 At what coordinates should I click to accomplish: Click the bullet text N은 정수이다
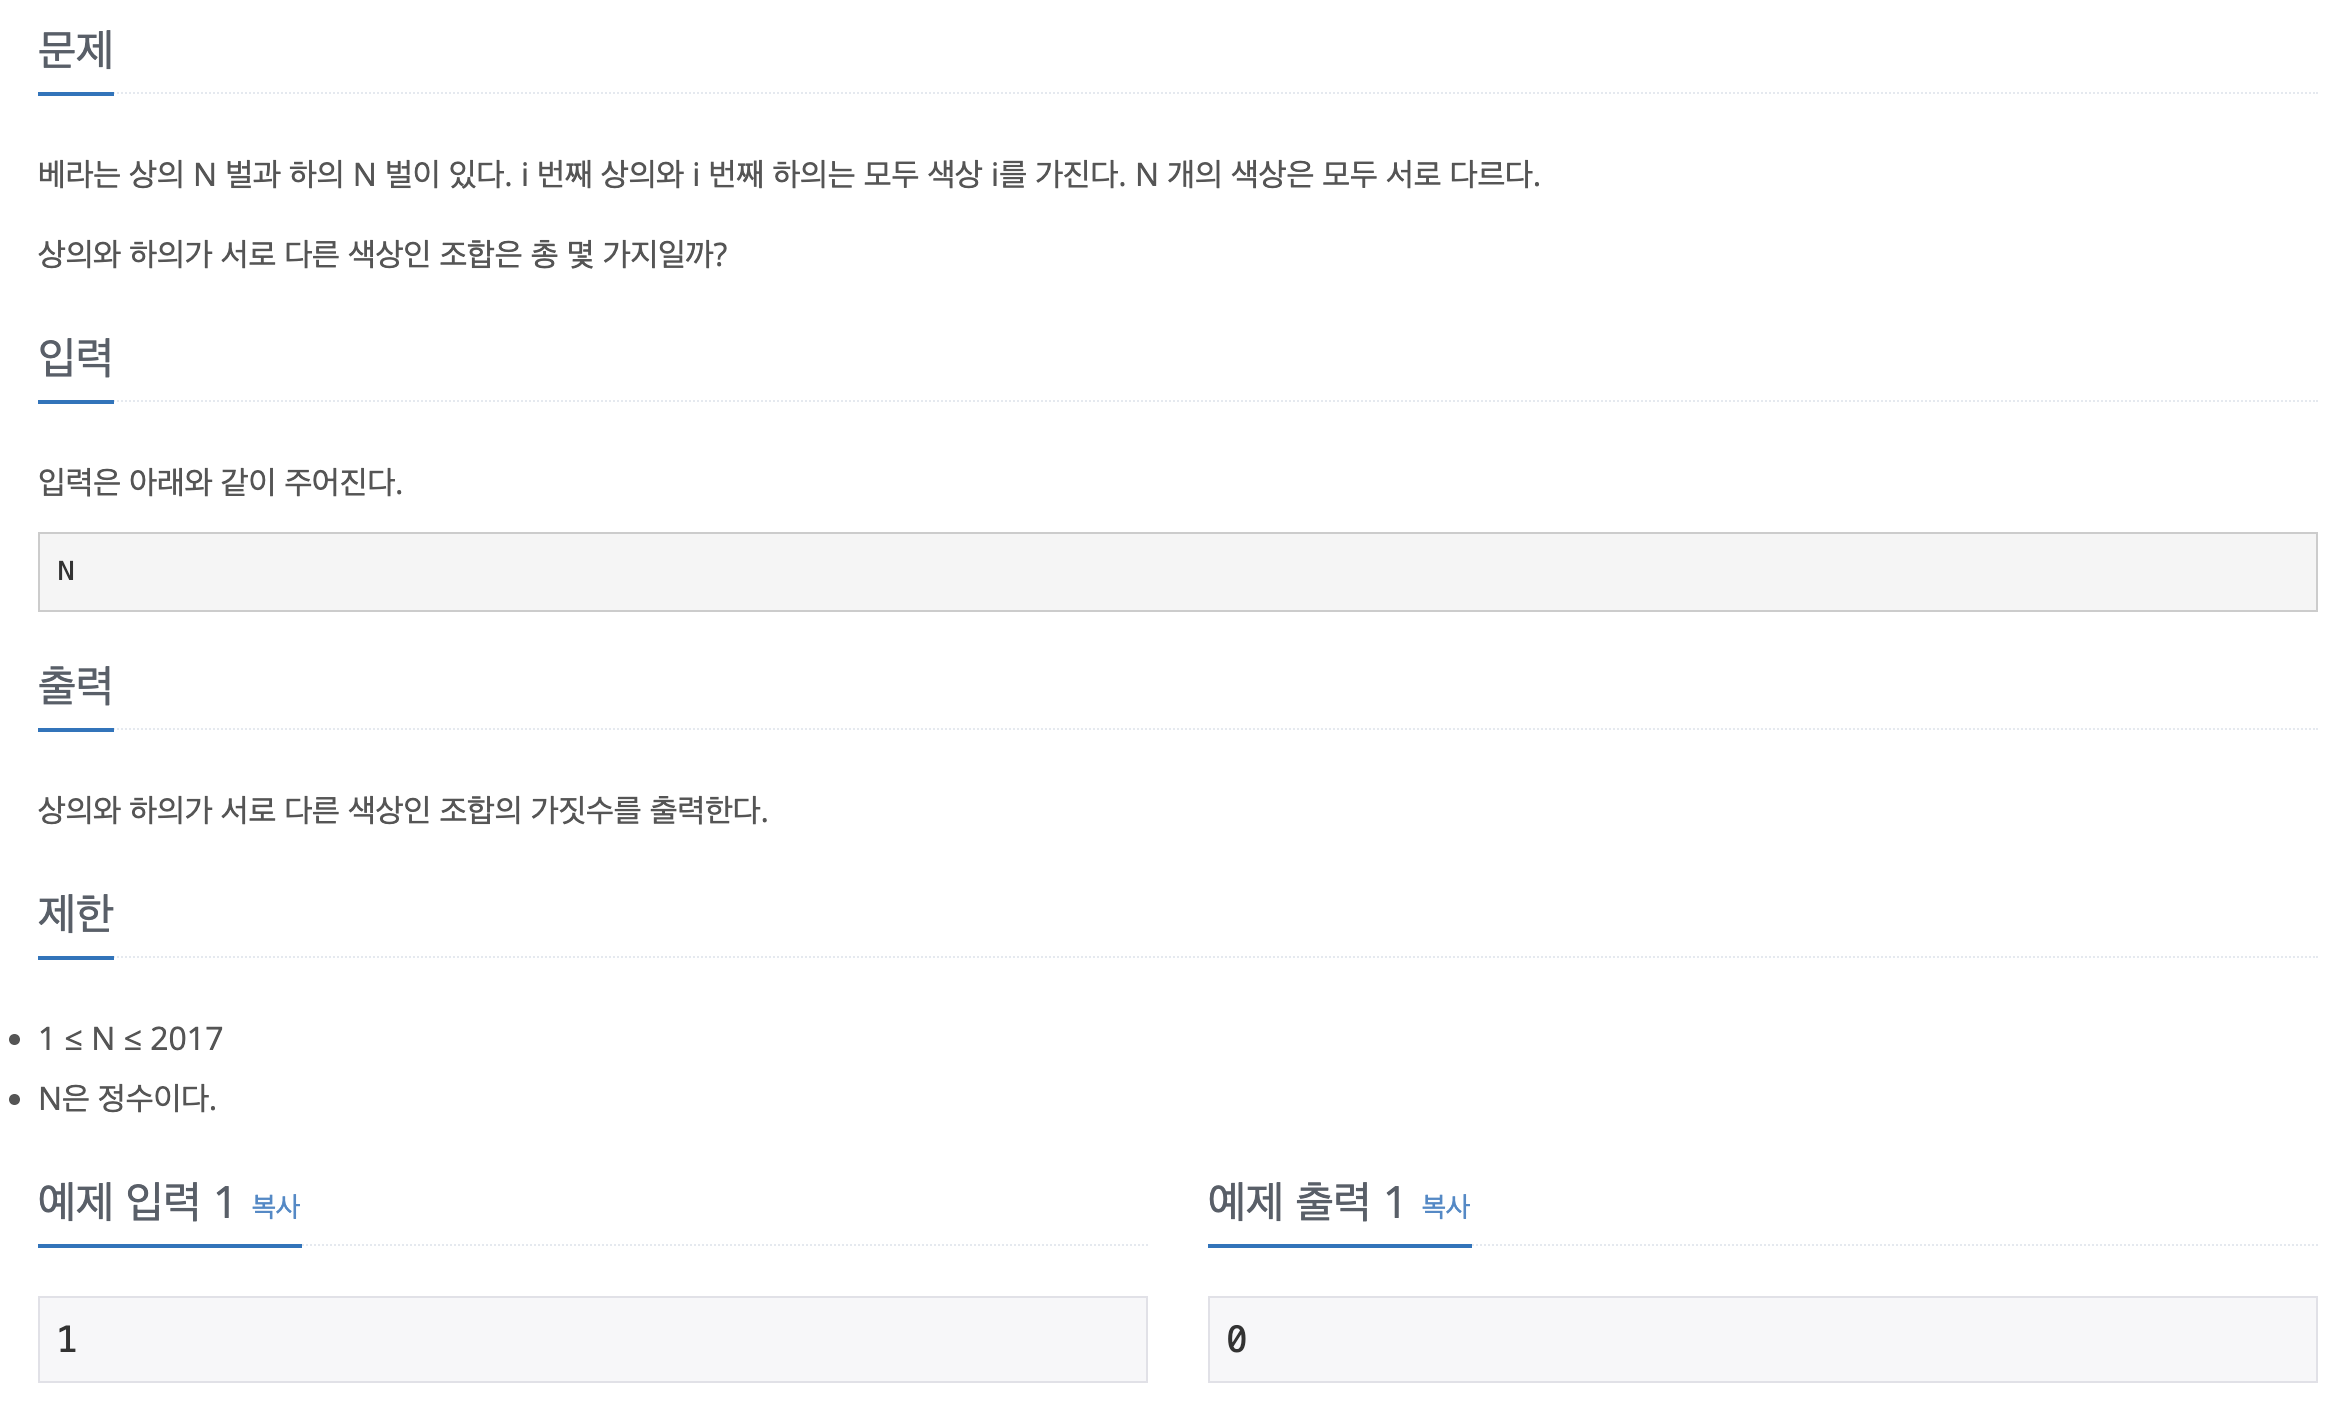coord(127,1098)
